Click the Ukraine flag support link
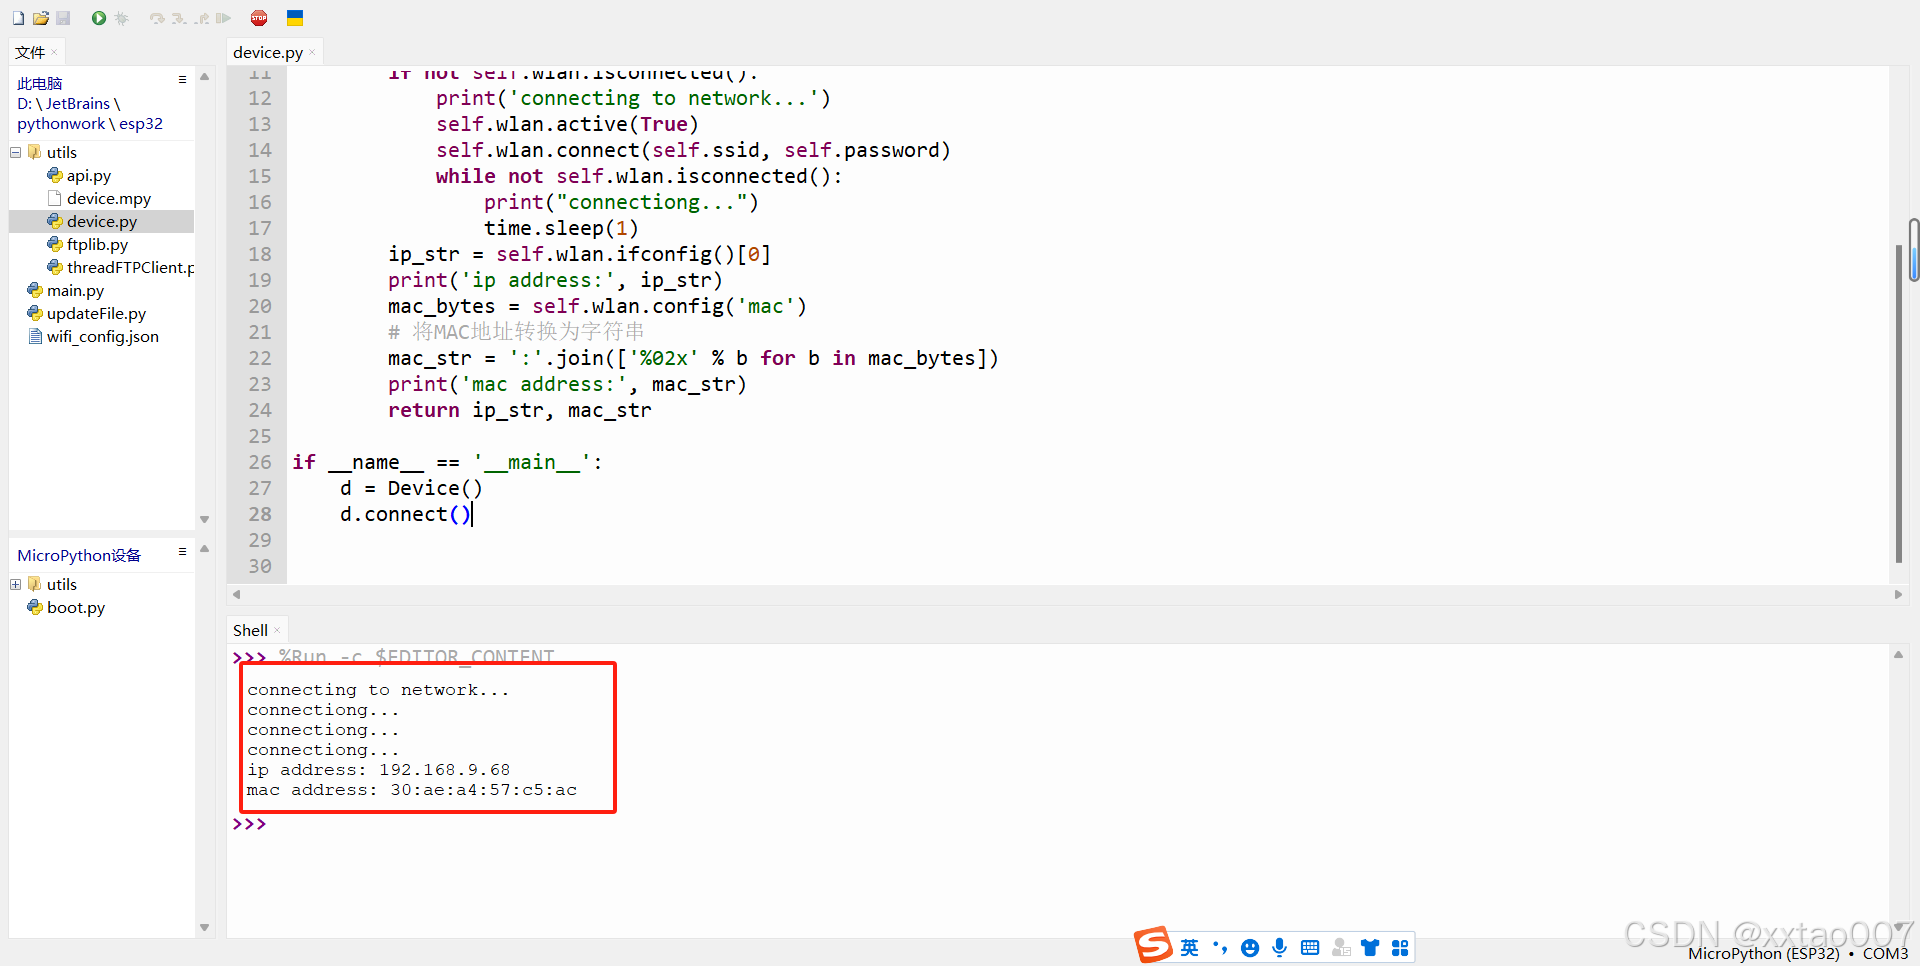The height and width of the screenshot is (966, 1920). 294,17
